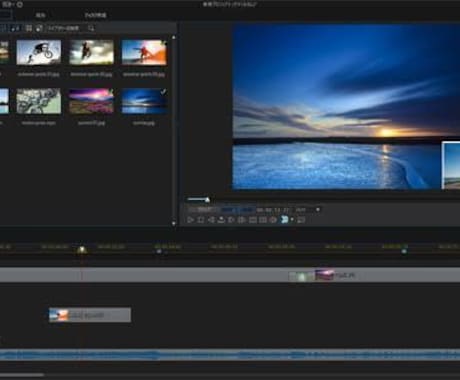The height and width of the screenshot is (380, 460).
Task: Open the preview zoom dropdown arrow
Action: point(318,210)
